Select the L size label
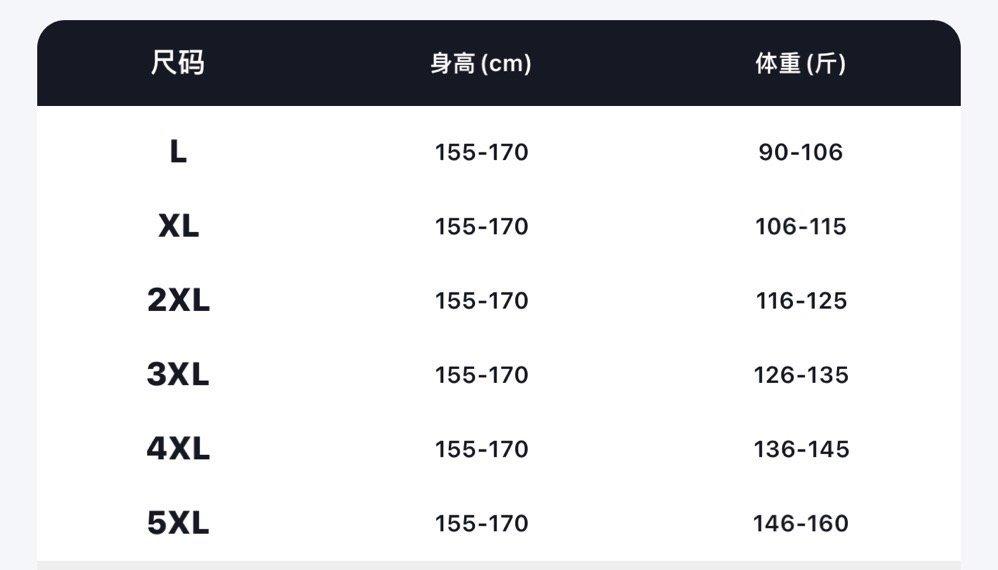 (178, 152)
